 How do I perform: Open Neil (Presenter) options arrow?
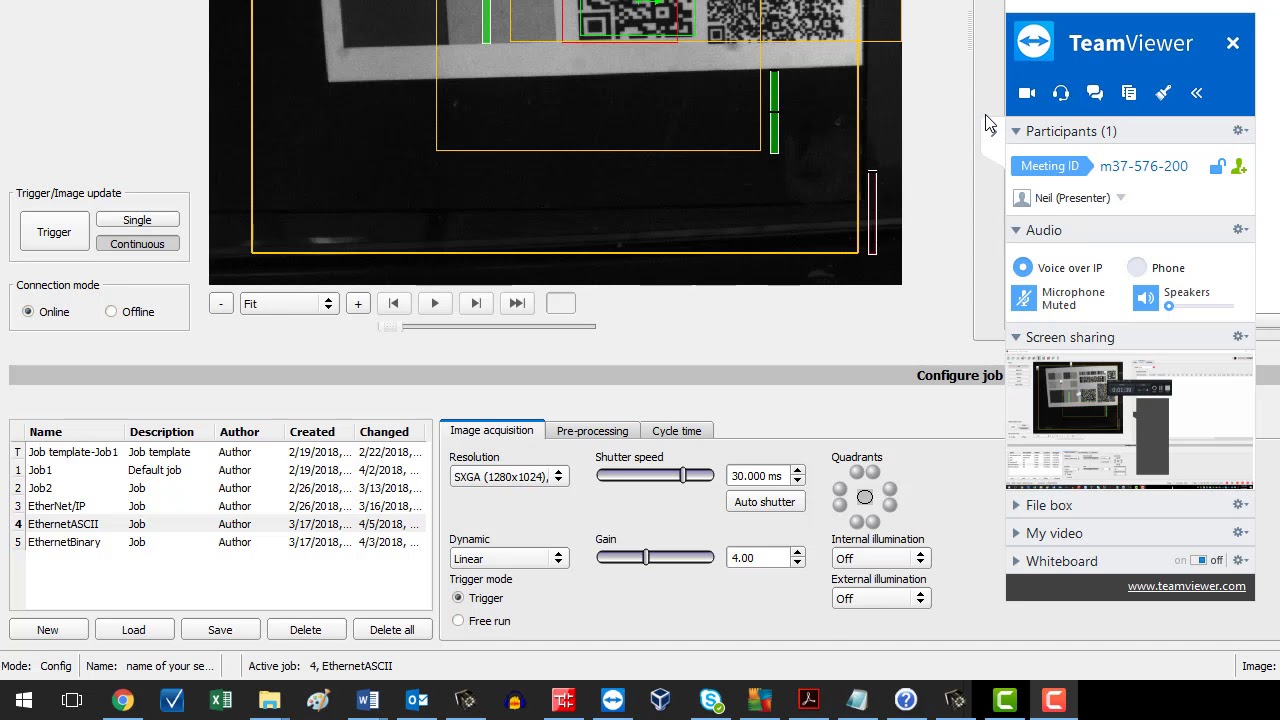click(1121, 198)
